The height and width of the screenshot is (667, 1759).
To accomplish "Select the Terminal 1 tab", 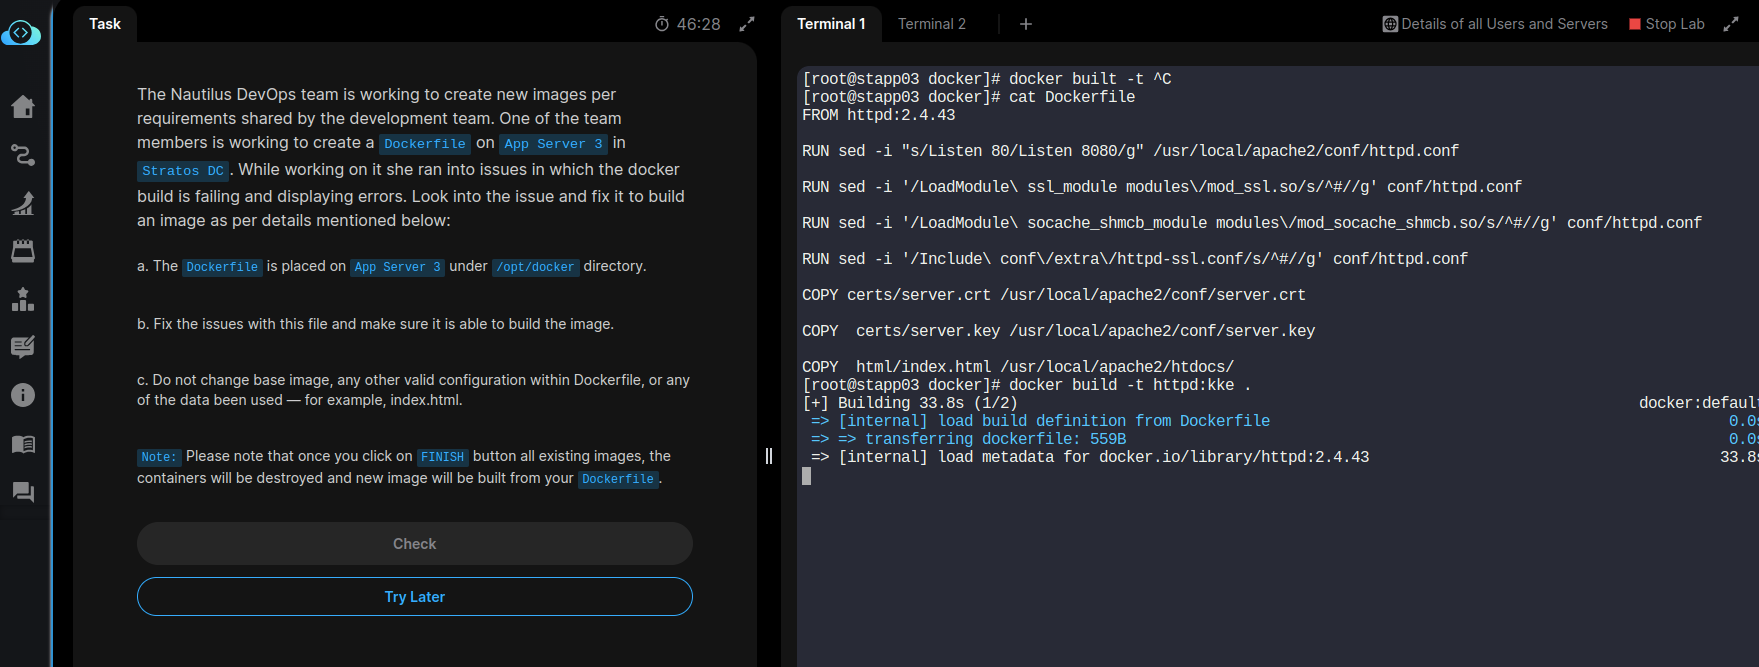I will pos(831,24).
